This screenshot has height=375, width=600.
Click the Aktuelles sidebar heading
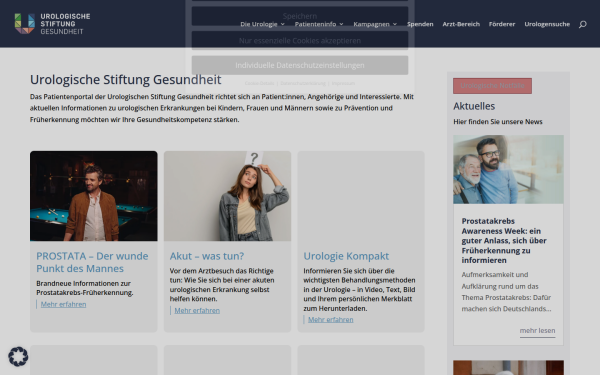tap(474, 106)
